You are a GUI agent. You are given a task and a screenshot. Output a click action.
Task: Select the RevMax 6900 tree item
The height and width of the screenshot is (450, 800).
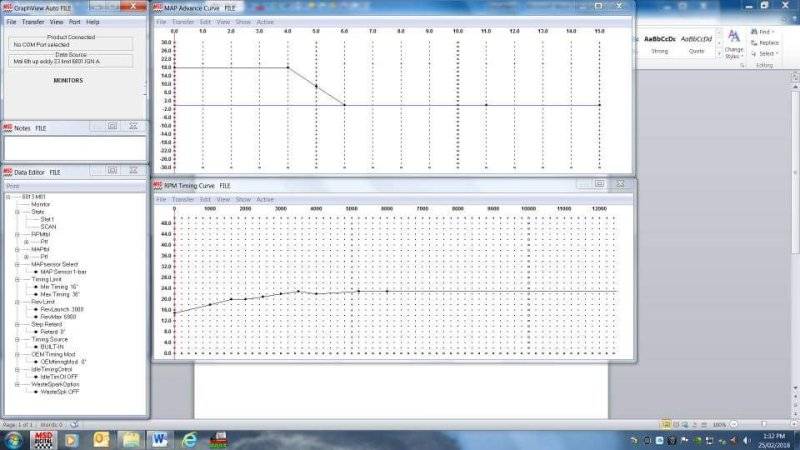tap(59, 317)
